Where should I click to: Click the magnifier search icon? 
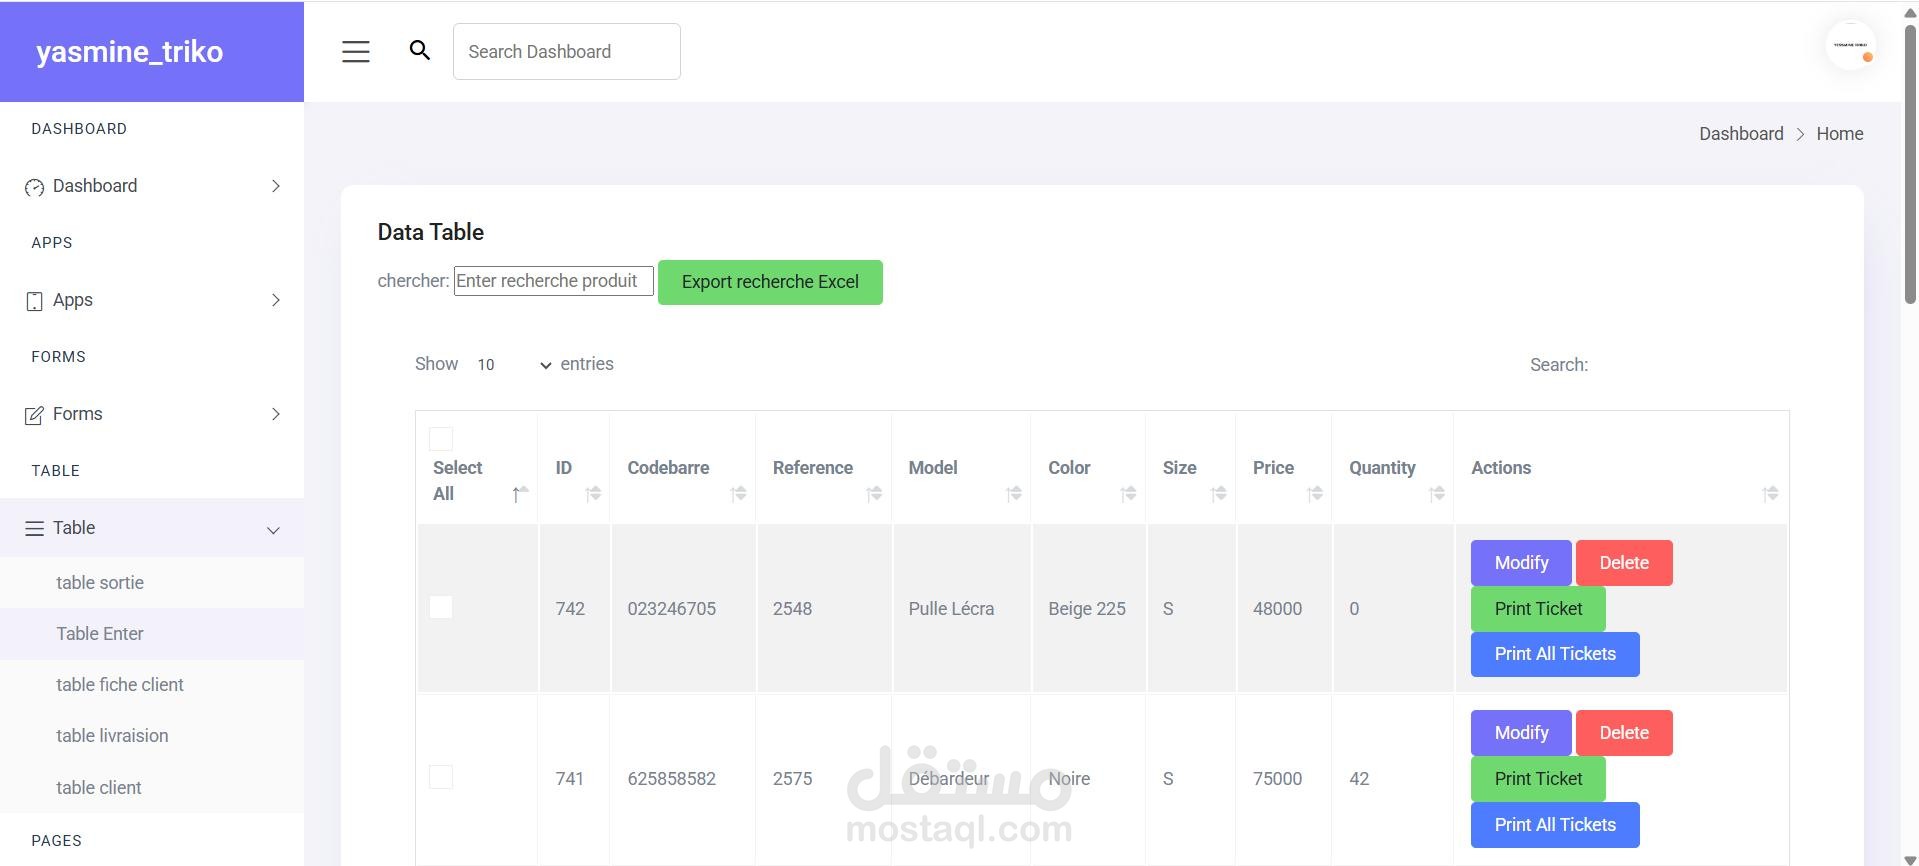click(x=420, y=50)
